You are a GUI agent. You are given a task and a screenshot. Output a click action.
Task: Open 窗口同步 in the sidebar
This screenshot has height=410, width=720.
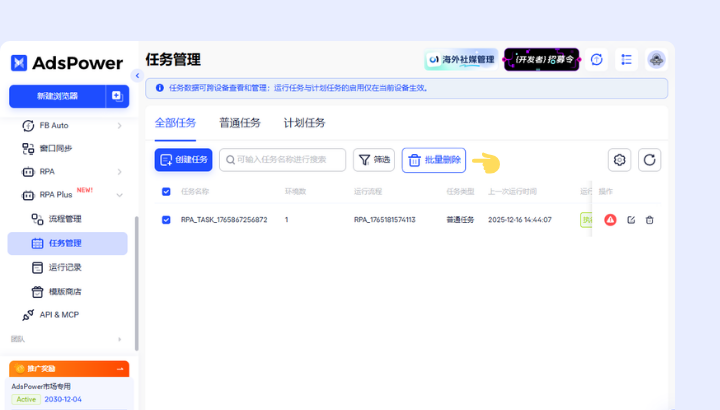(x=56, y=148)
